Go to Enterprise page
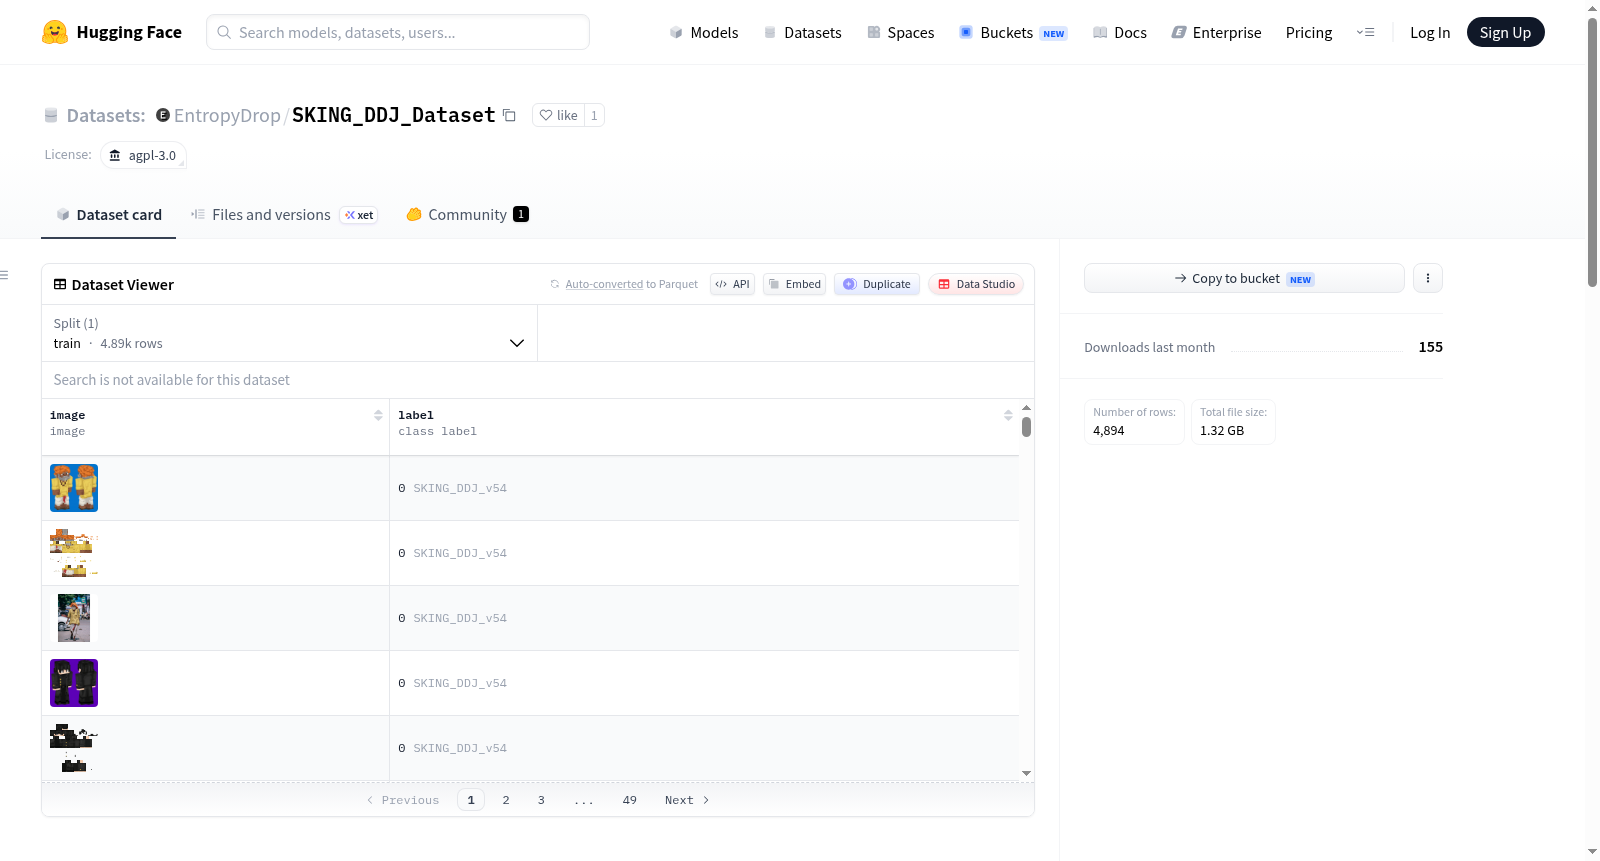1600x861 pixels. pyautogui.click(x=1216, y=32)
